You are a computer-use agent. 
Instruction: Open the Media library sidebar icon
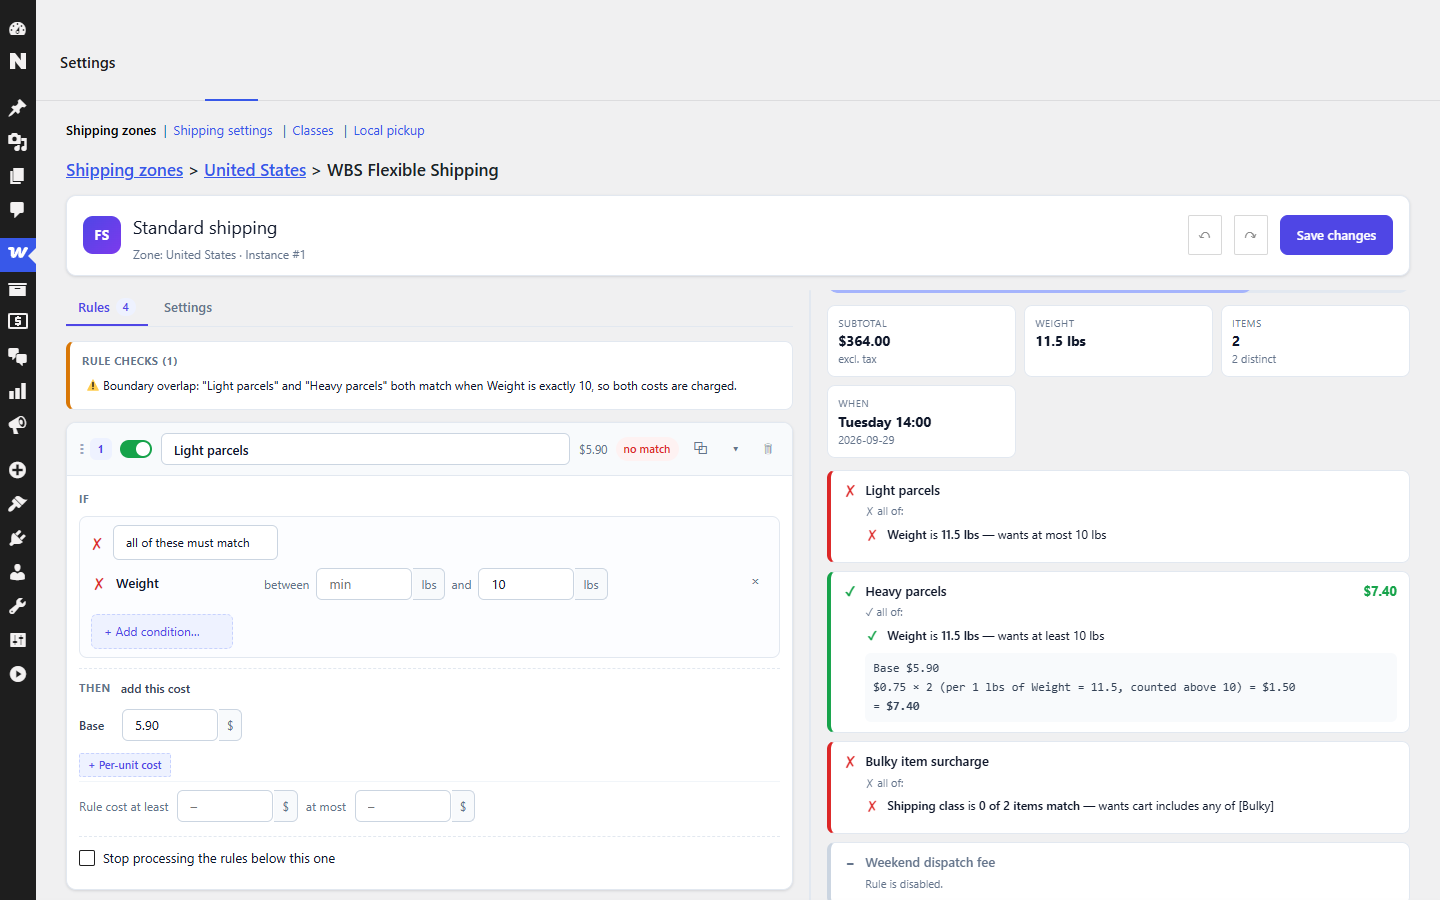coord(17,142)
